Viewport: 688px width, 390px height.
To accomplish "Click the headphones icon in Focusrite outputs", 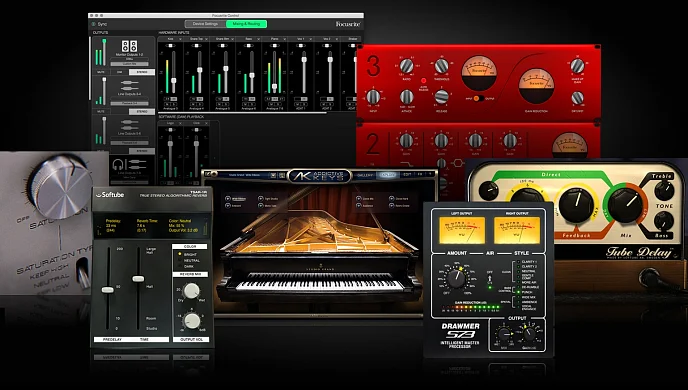I will click(x=118, y=165).
